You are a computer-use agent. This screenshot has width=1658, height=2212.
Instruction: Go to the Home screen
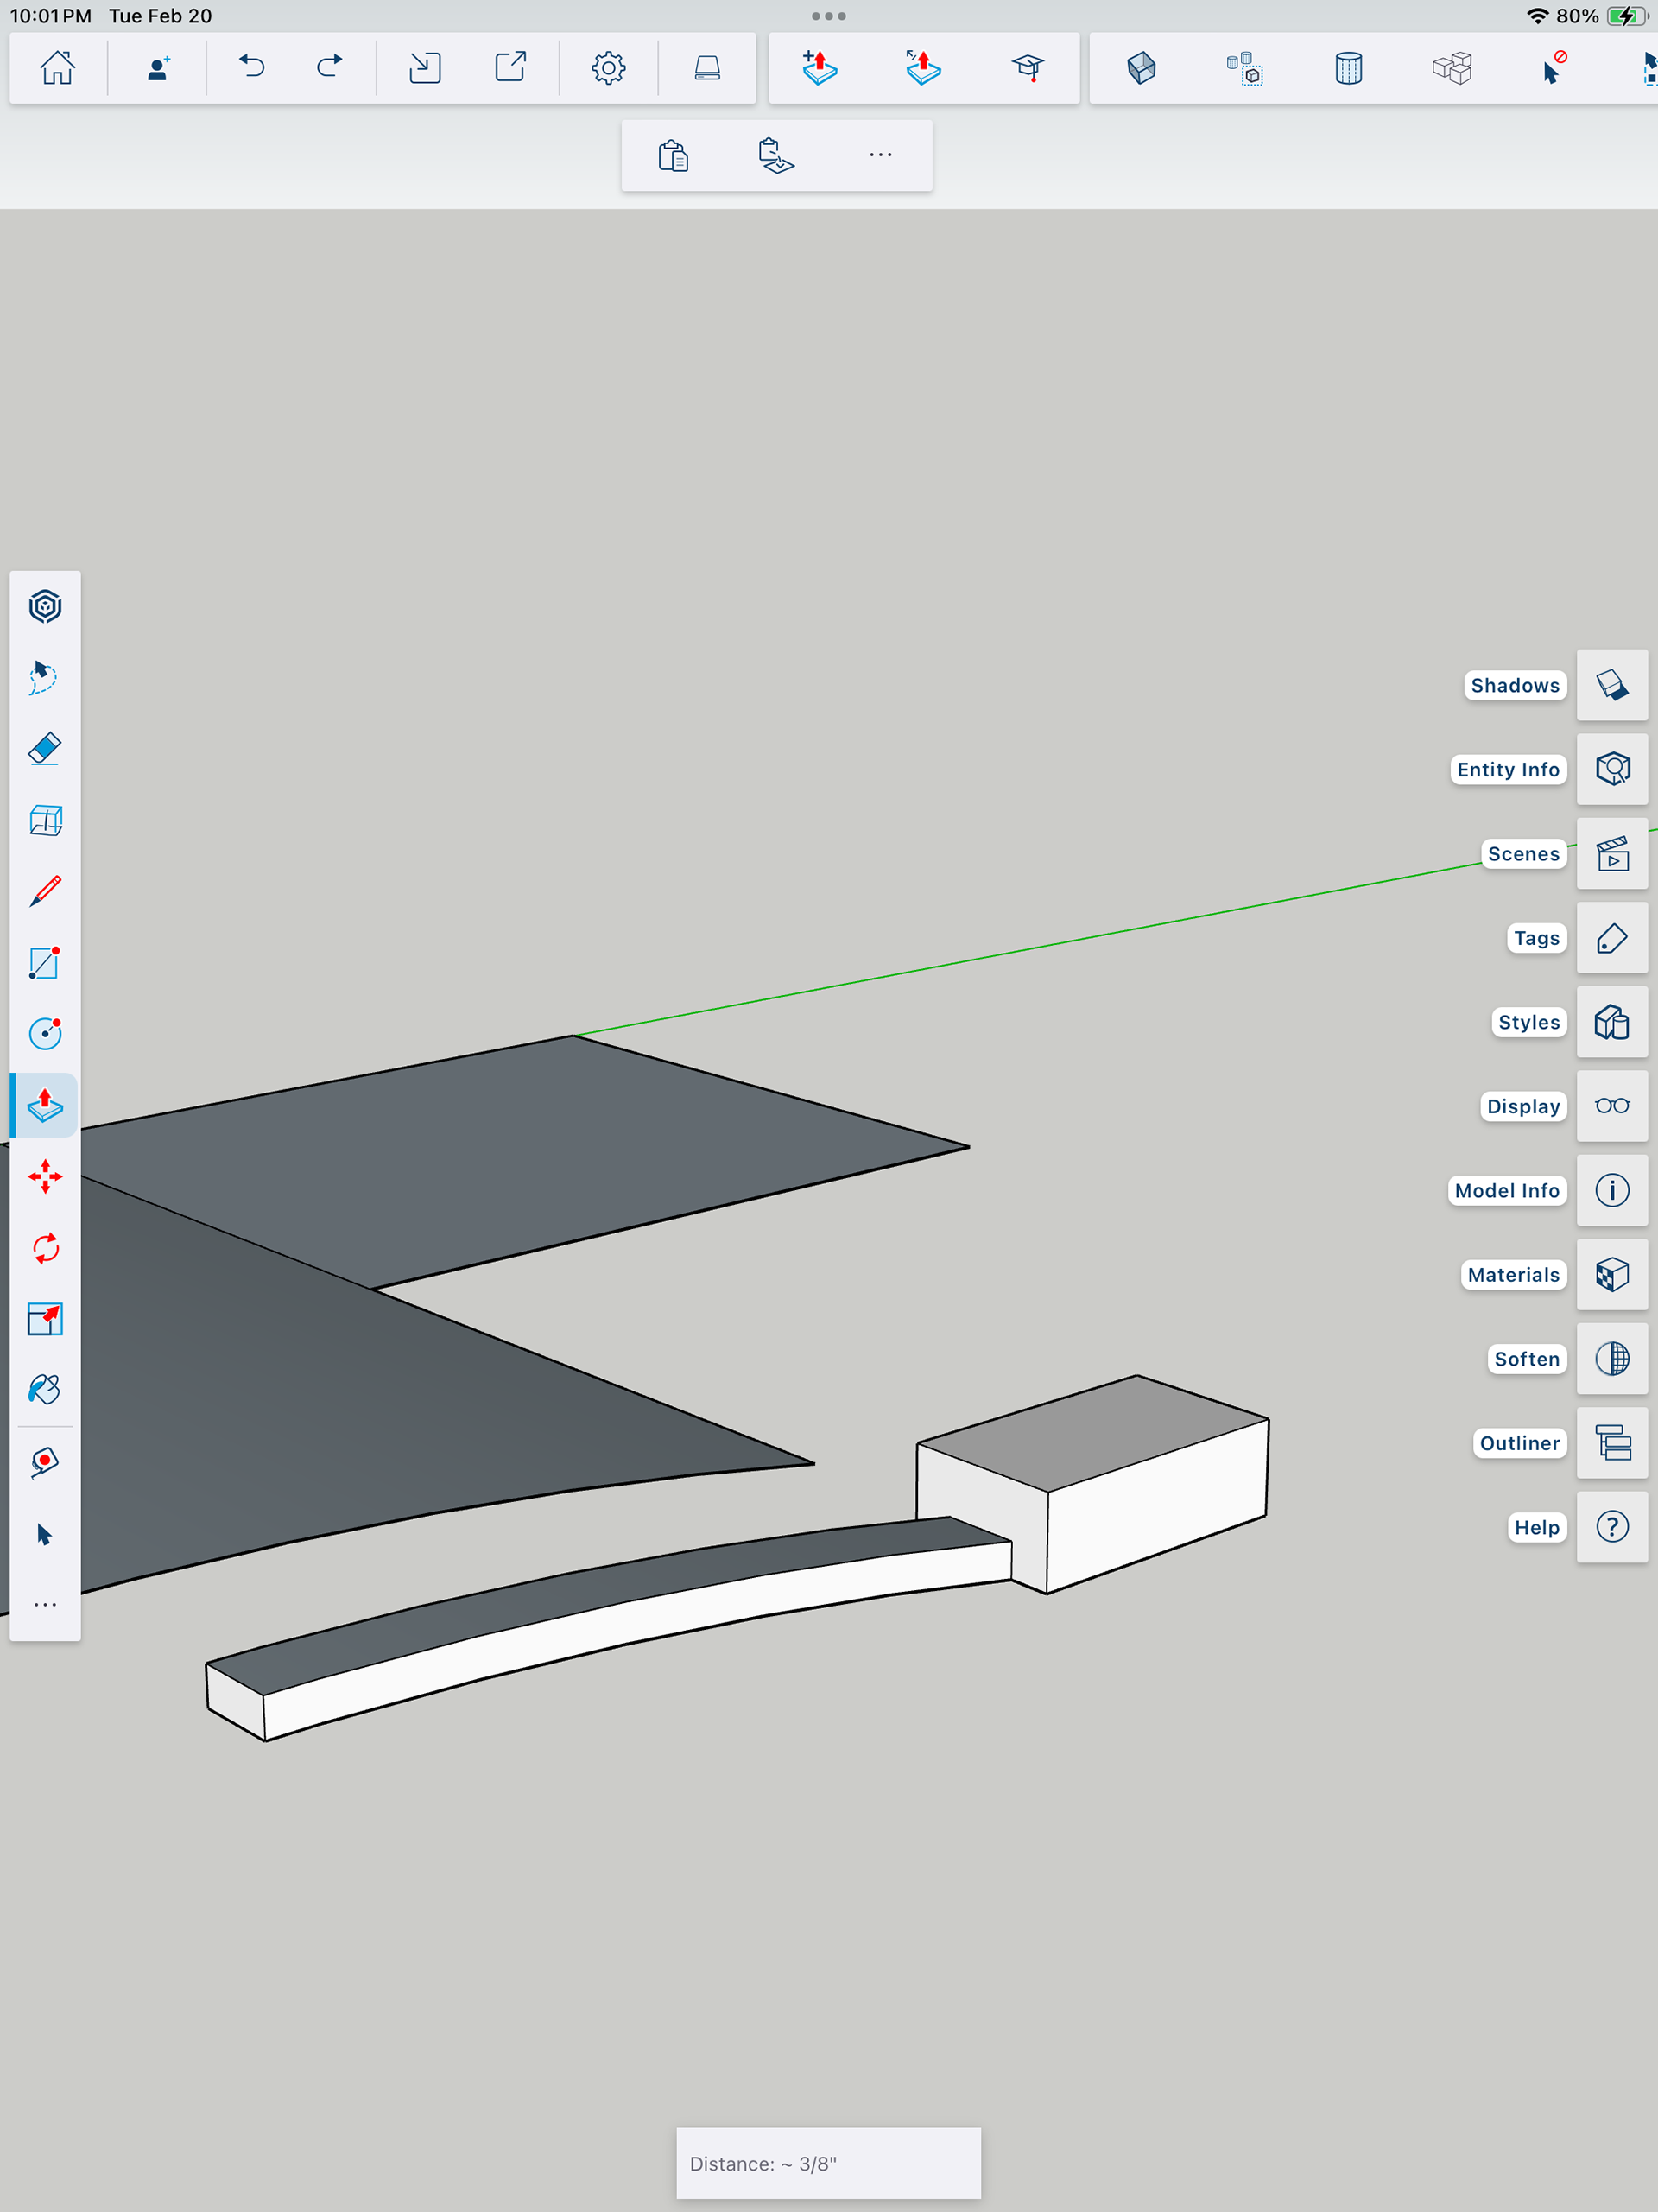[x=58, y=68]
